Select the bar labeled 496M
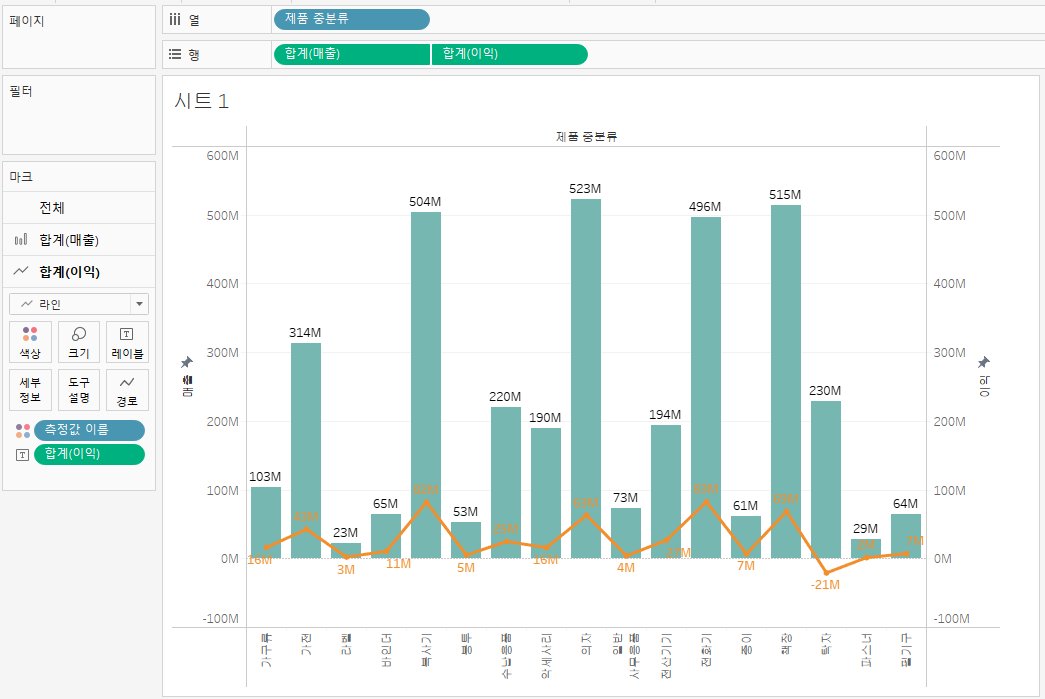Viewport: 1045px width, 699px height. click(706, 388)
